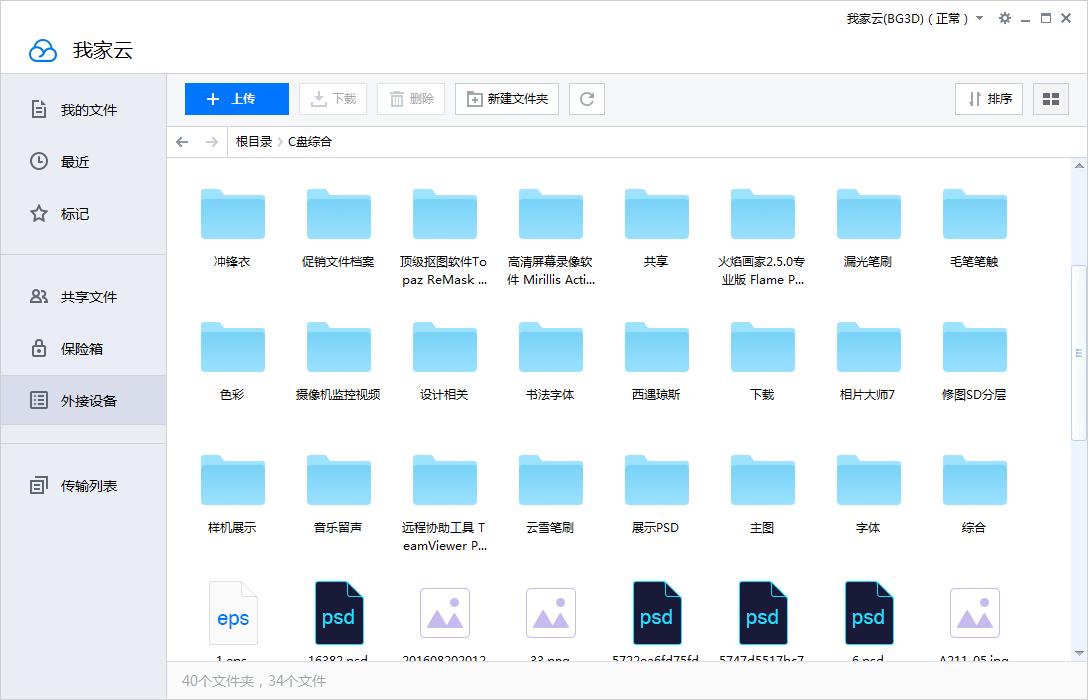1088x700 pixels.
Task: Click 下载 to download selected files
Action: pos(332,99)
